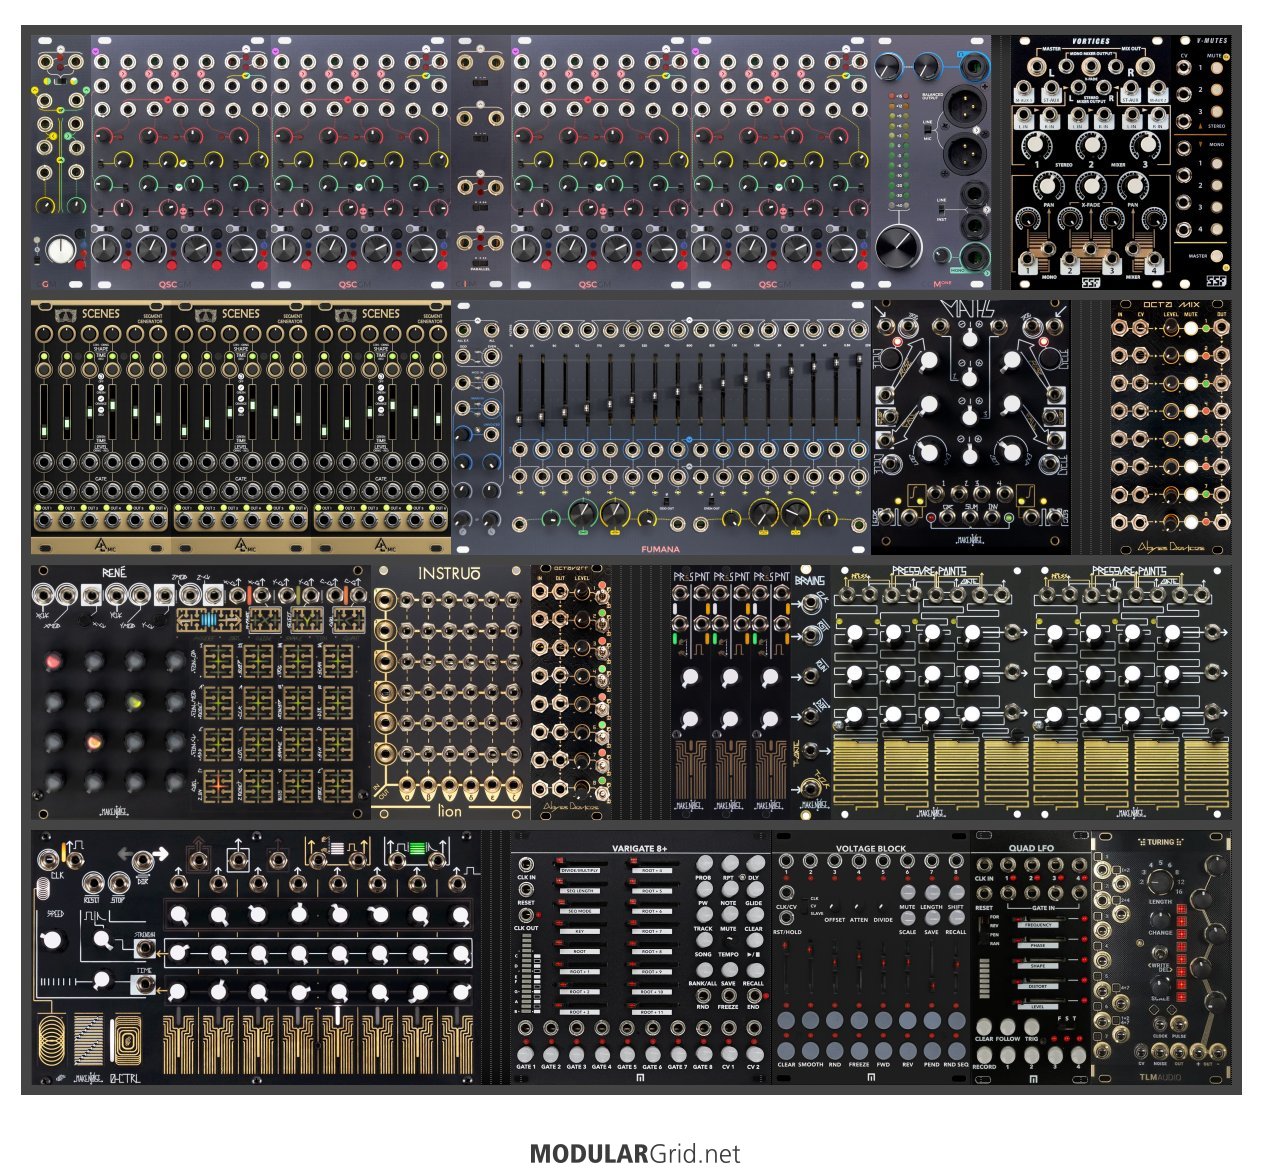The height and width of the screenshot is (1175, 1272).
Task: Click mono mixer input jack 4 on Vortices
Action: tap(1154, 258)
